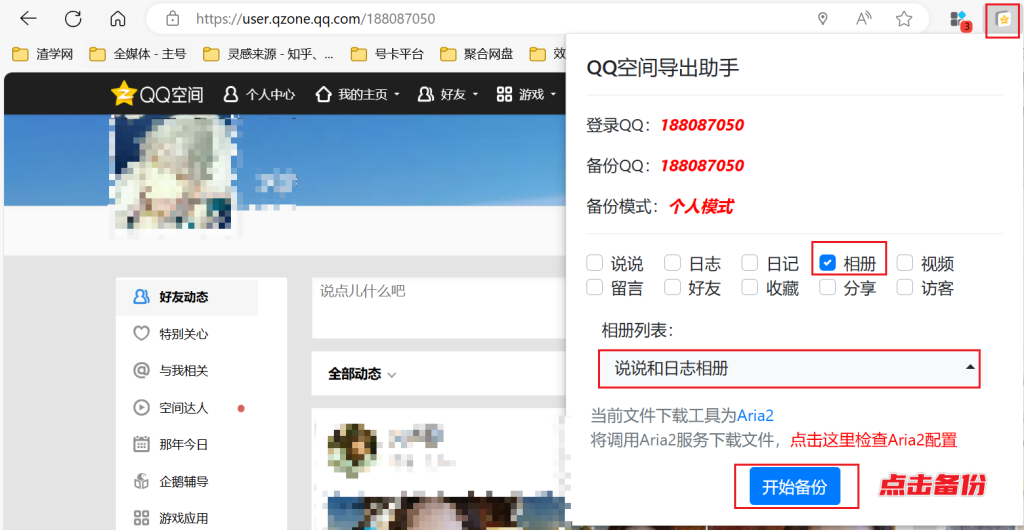Open the 相册列表 dropdown 说说和日志相册
The height and width of the screenshot is (530, 1024).
790,368
